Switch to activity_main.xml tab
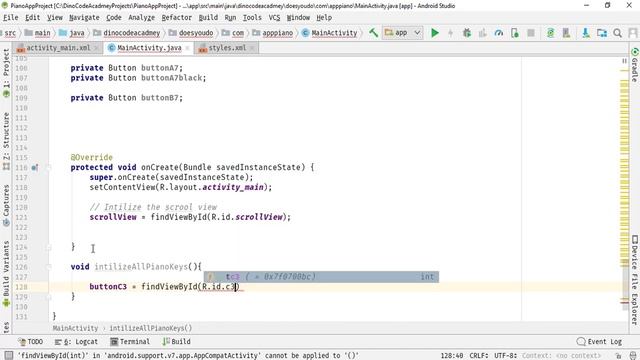This screenshot has width=640, height=360. (x=58, y=48)
